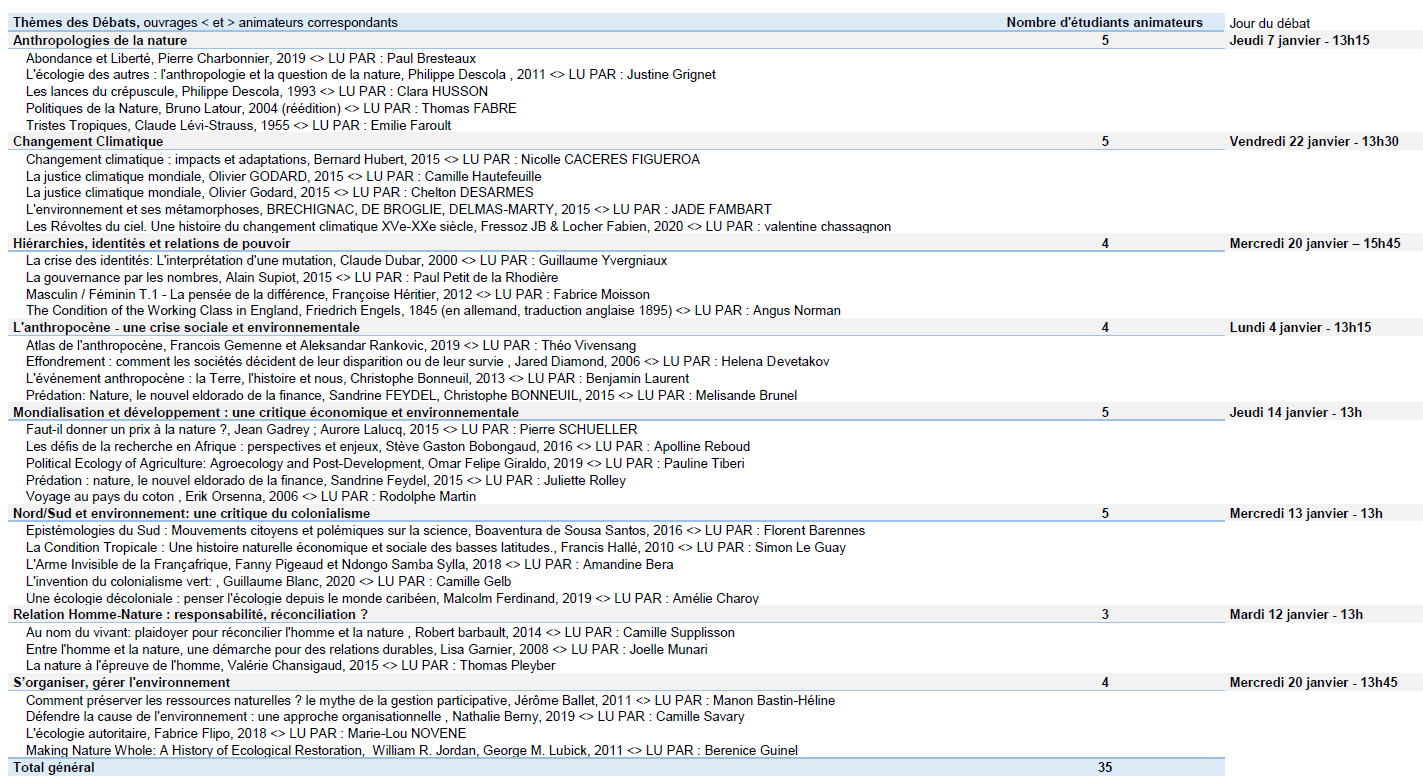The width and height of the screenshot is (1423, 779).
Task: Select the total value 35 cell
Action: (x=1104, y=767)
